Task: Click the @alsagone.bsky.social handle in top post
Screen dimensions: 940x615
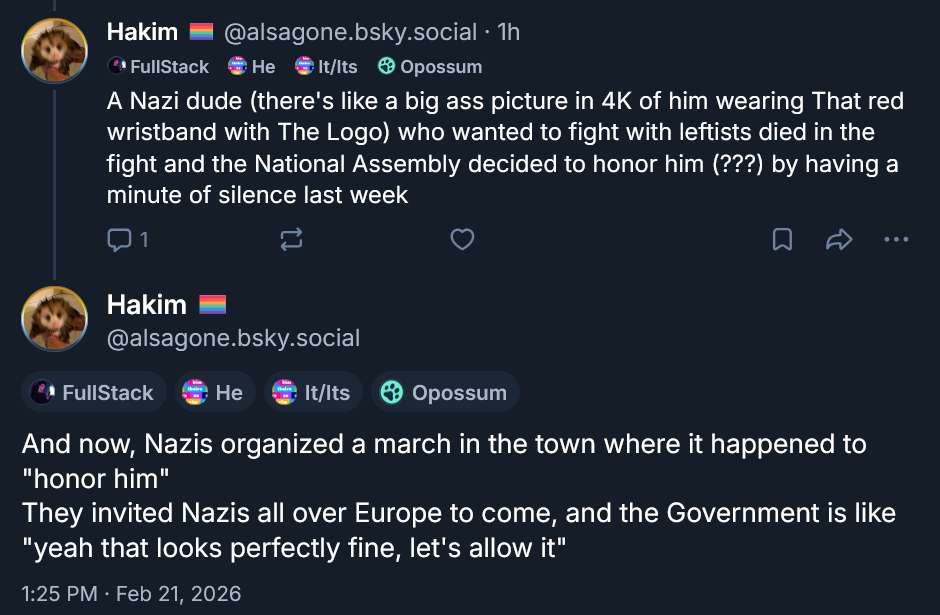Action: point(349,32)
